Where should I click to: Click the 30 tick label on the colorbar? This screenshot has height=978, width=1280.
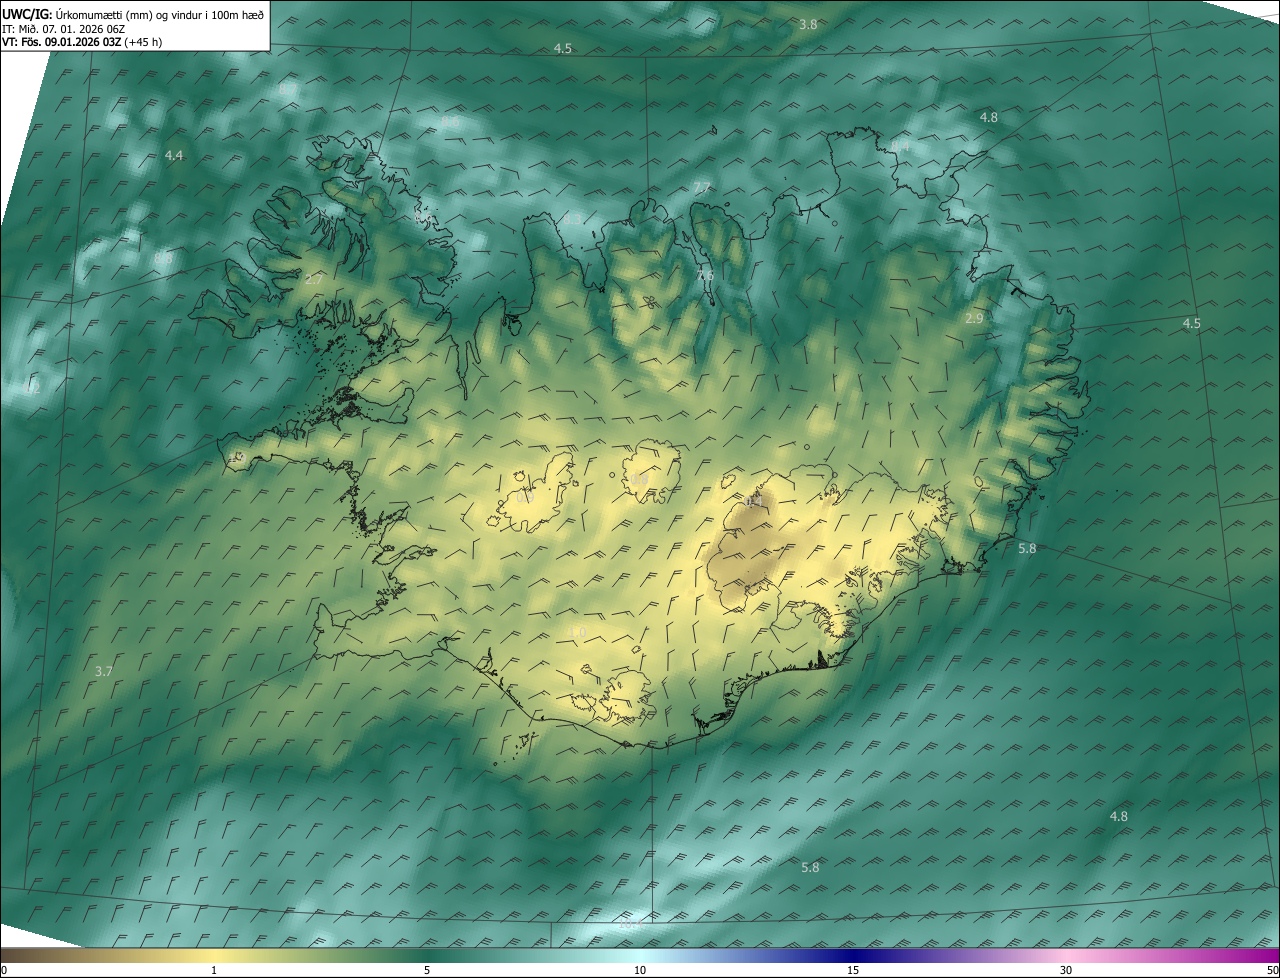1066,970
